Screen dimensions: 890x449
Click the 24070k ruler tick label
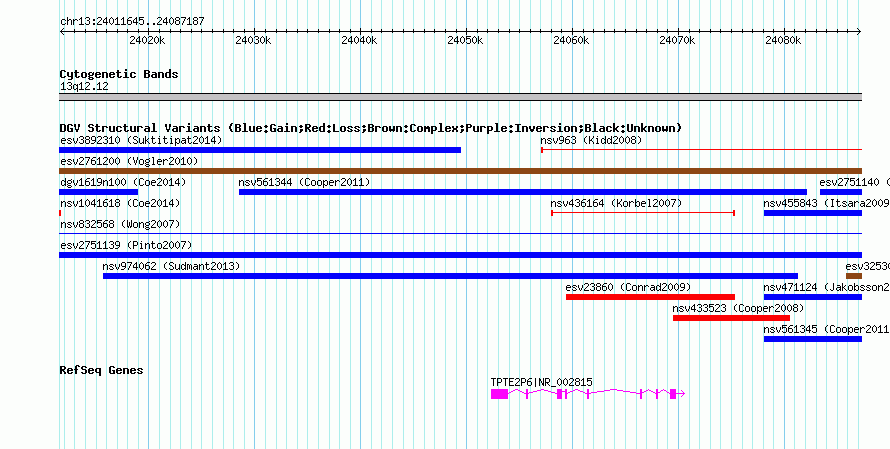pos(678,40)
